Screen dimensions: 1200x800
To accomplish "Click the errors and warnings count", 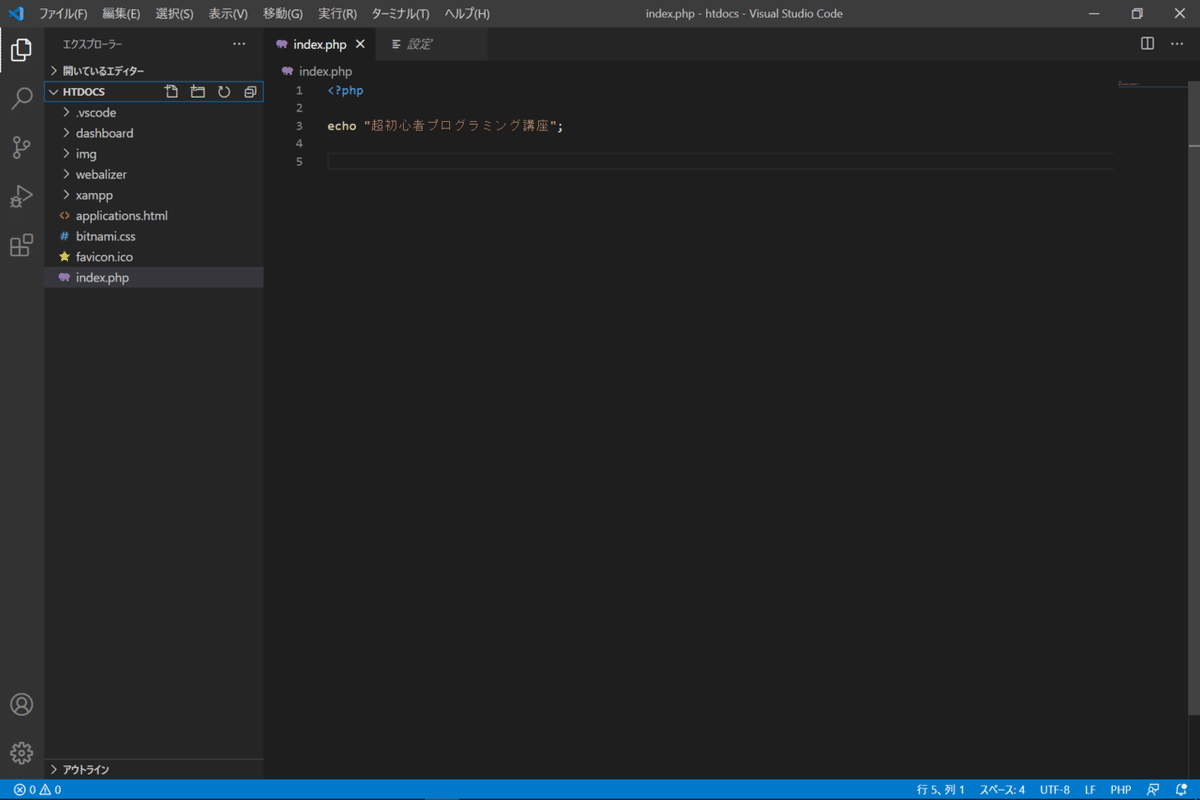I will tap(37, 790).
